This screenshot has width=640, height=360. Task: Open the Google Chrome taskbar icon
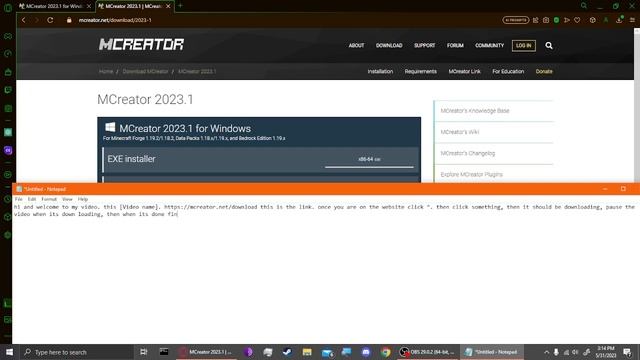[x=386, y=352]
